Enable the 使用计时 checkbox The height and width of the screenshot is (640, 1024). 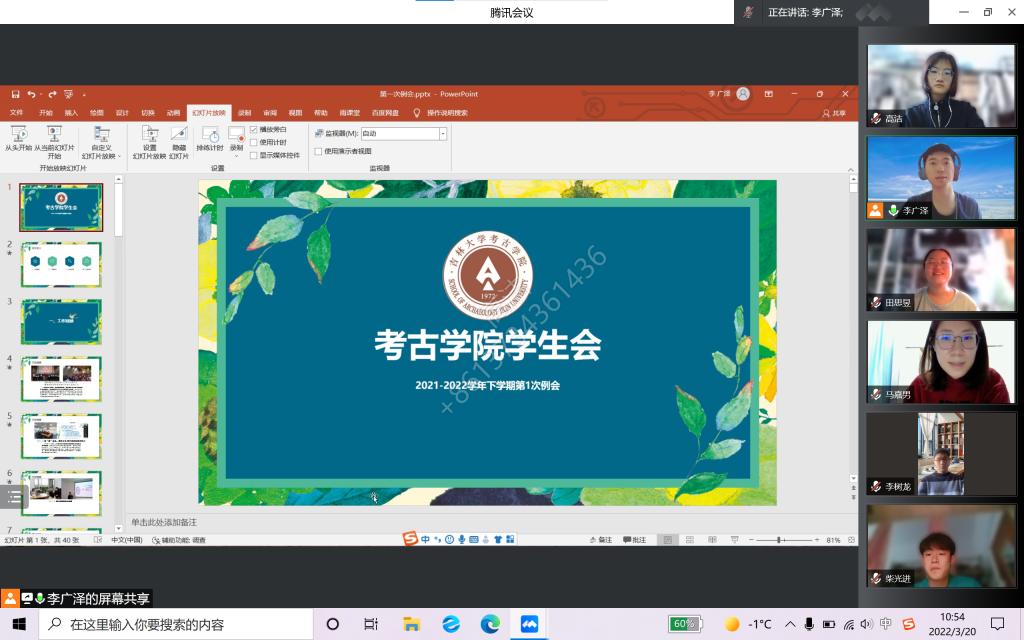254,142
